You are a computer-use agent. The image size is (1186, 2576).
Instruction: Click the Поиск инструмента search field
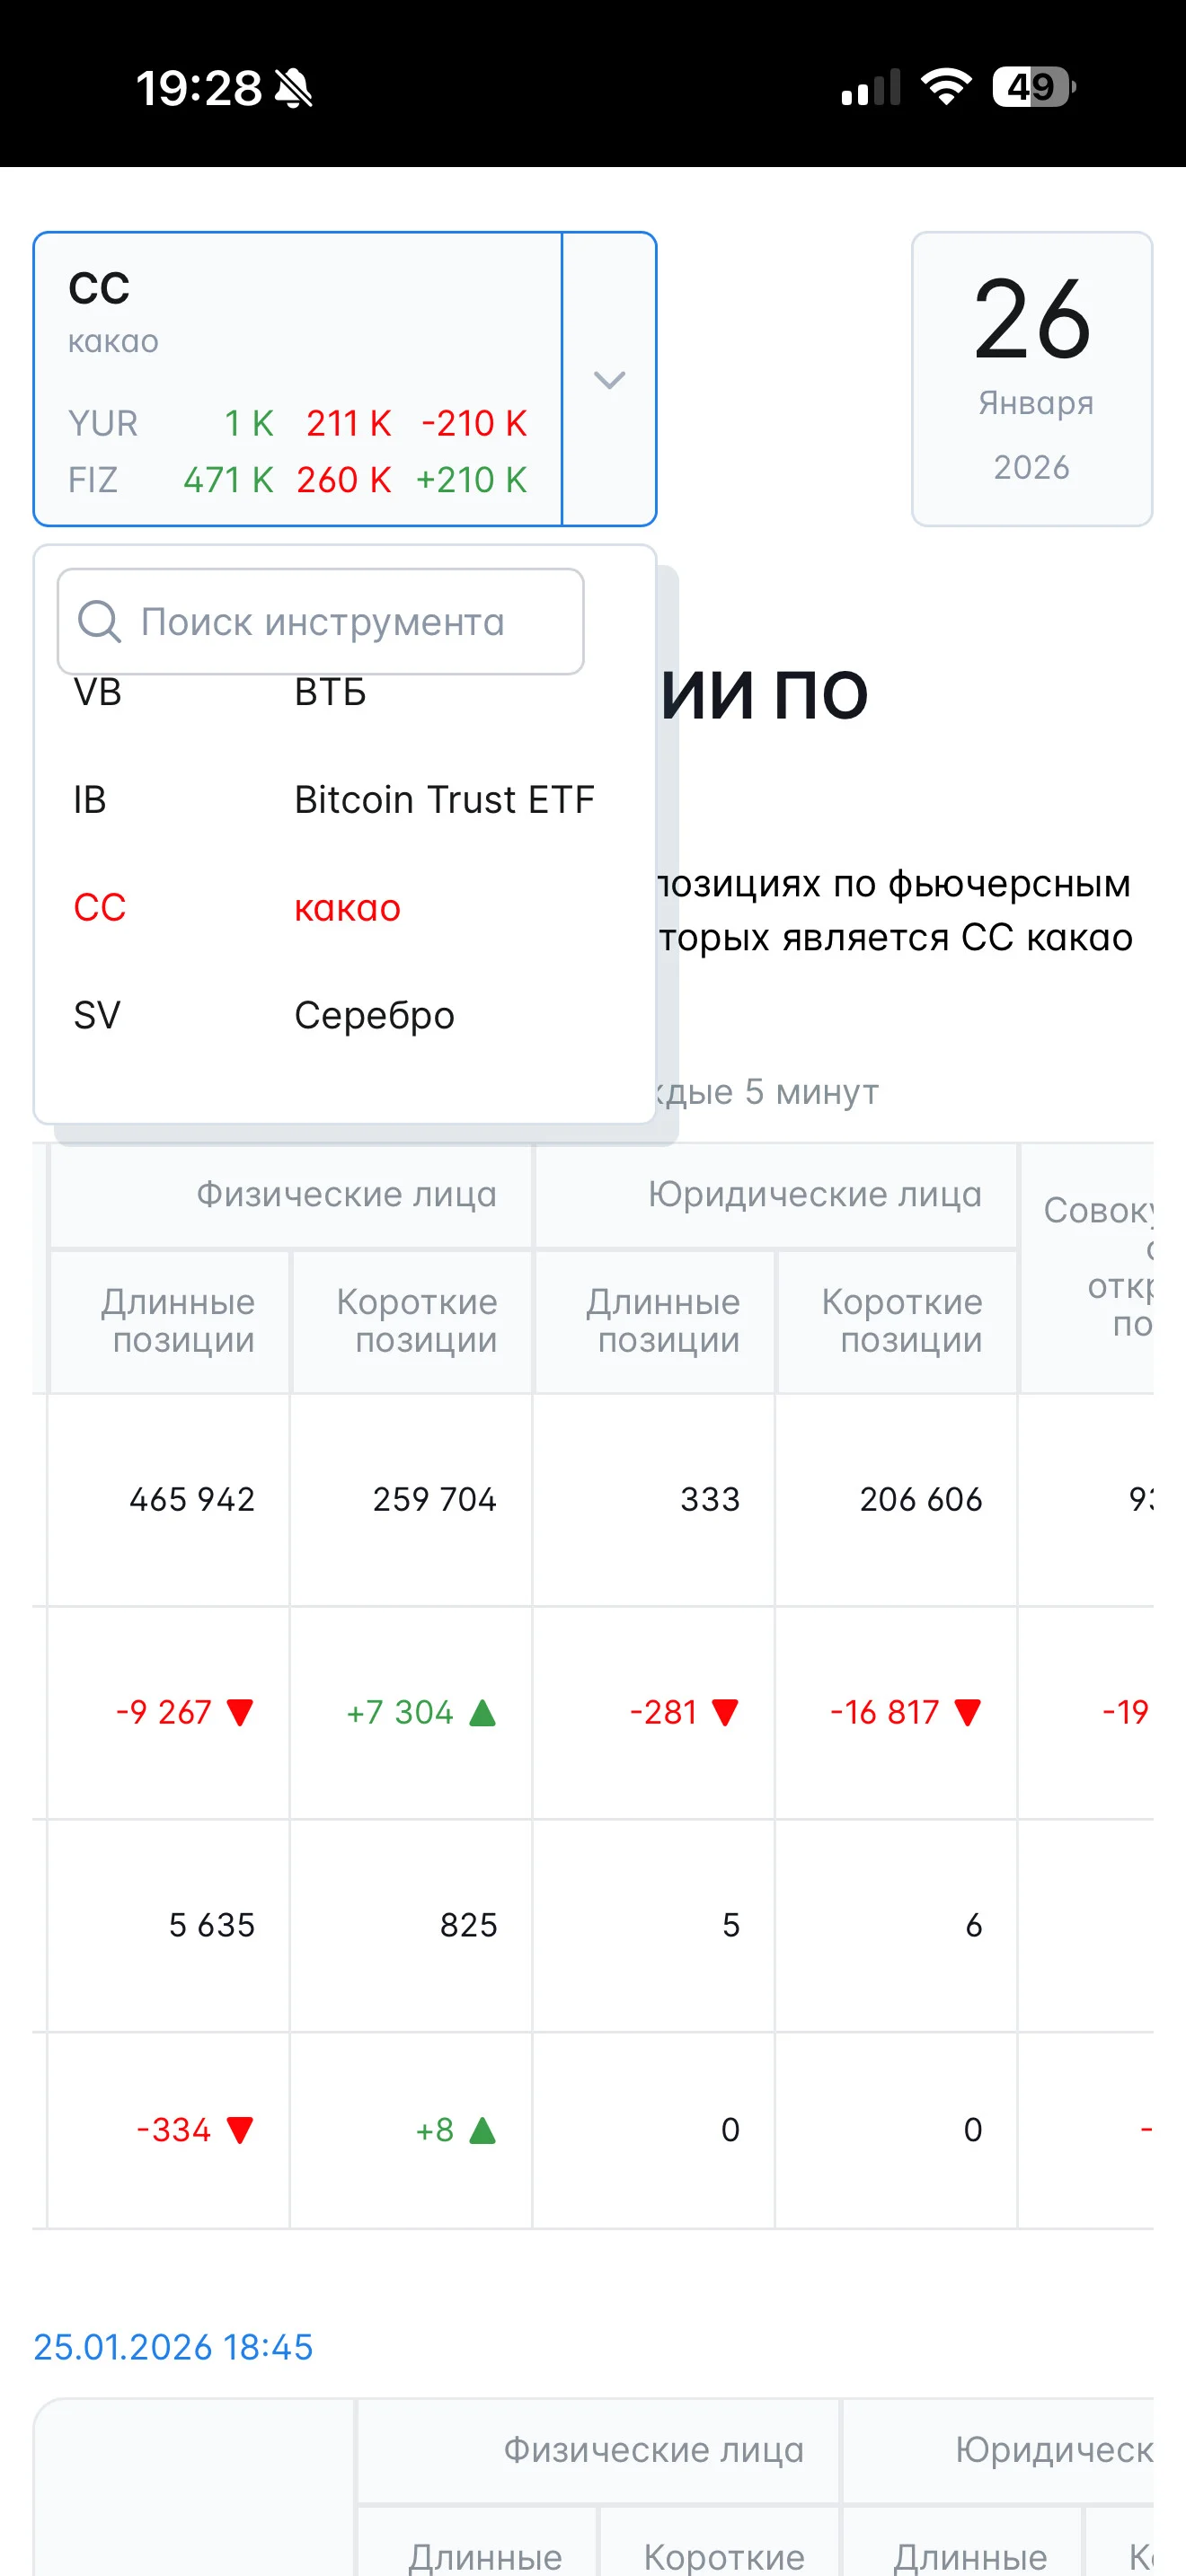(x=321, y=621)
